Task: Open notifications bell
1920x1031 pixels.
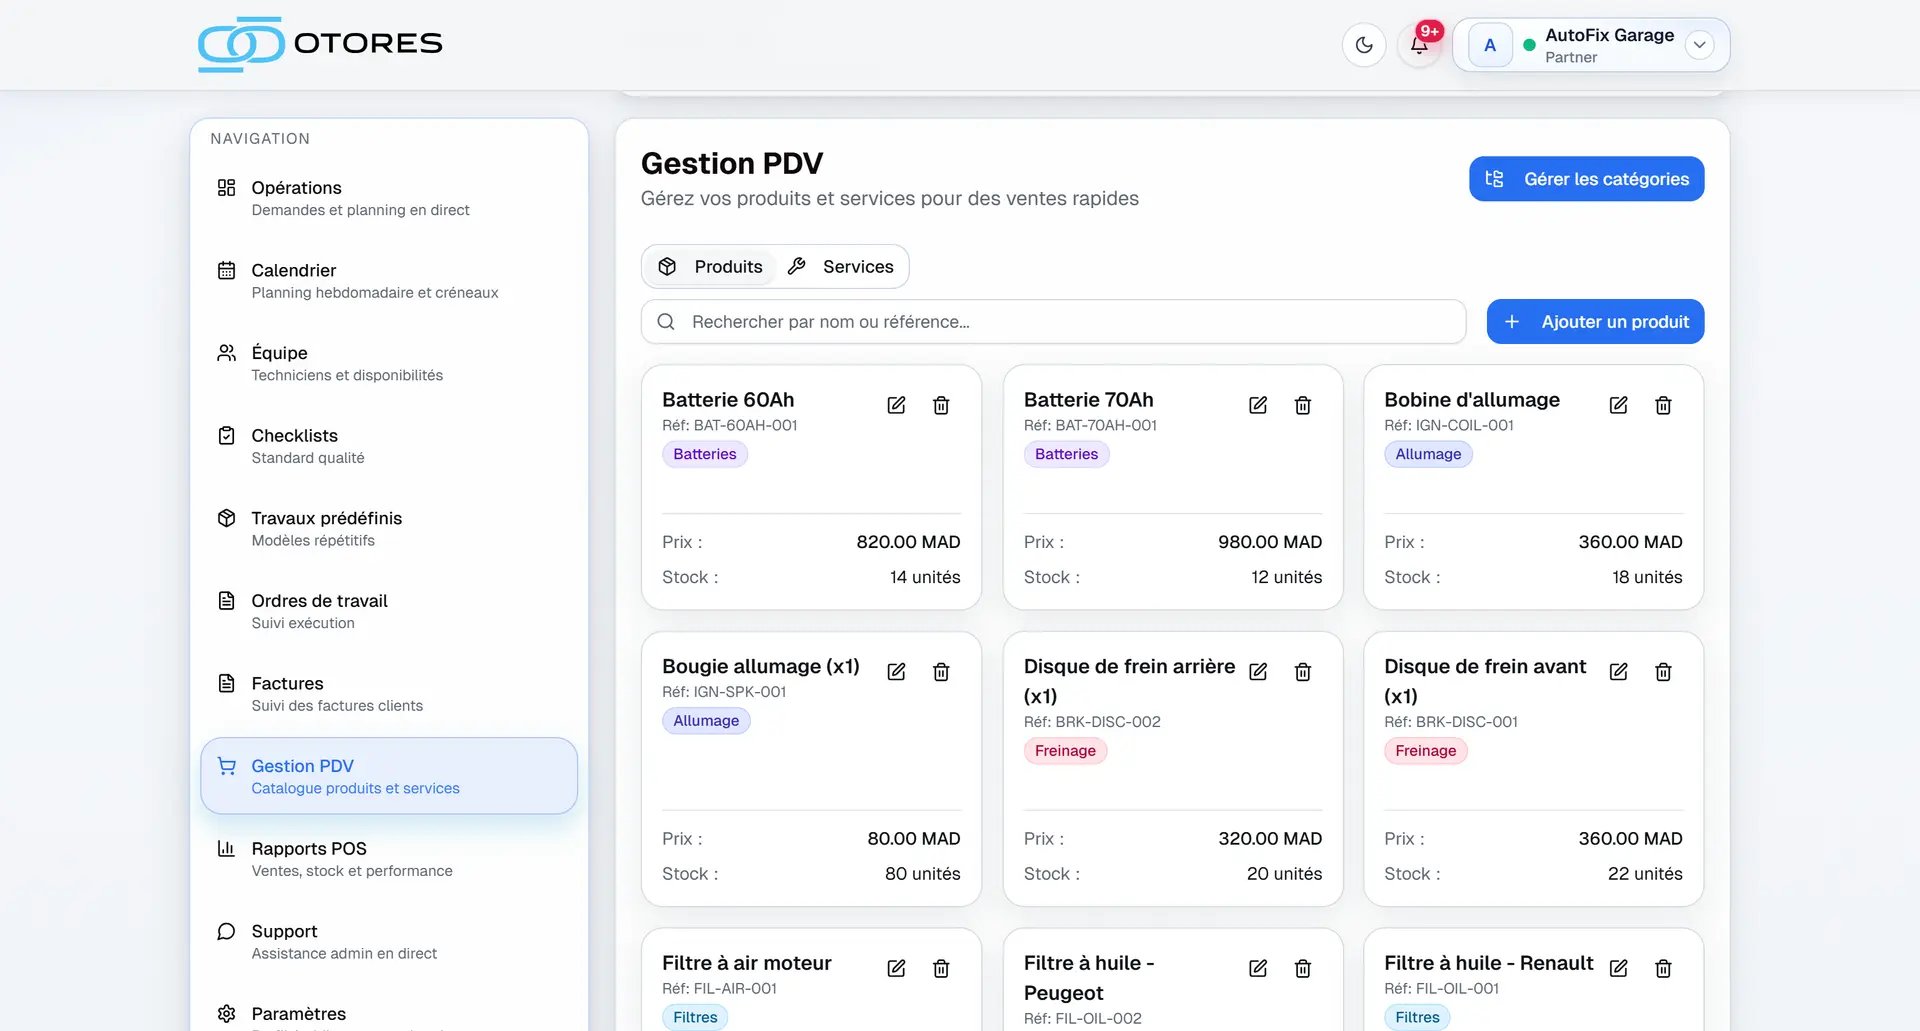Action: (1419, 45)
